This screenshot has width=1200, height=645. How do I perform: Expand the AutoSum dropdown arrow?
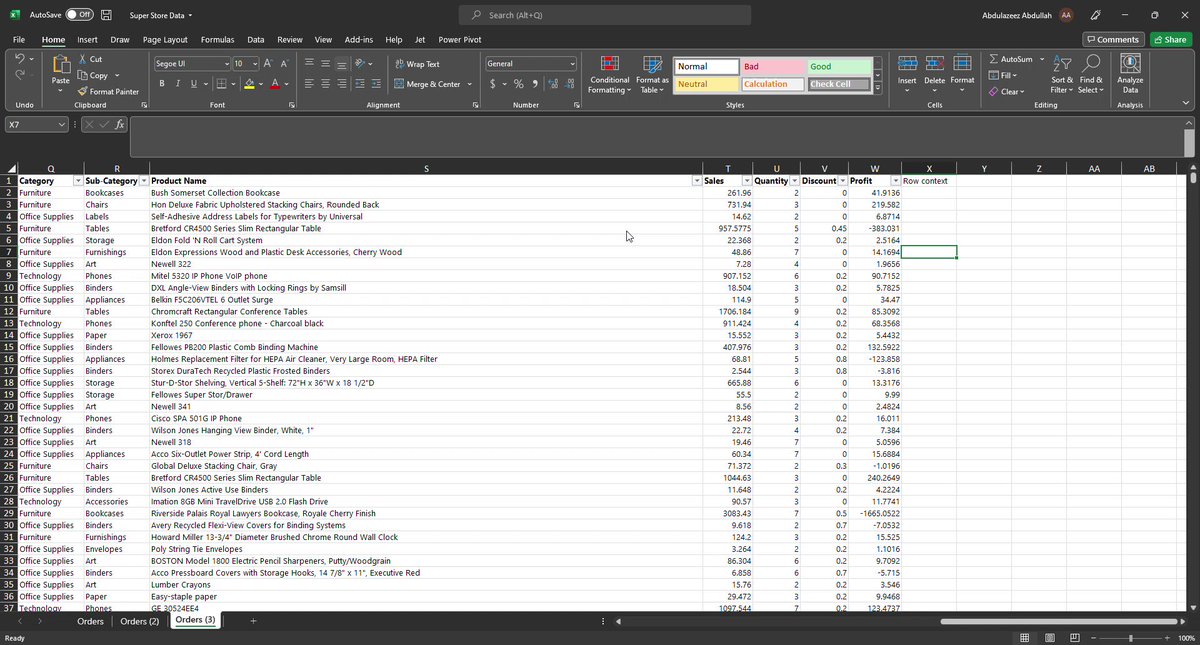(x=1041, y=59)
